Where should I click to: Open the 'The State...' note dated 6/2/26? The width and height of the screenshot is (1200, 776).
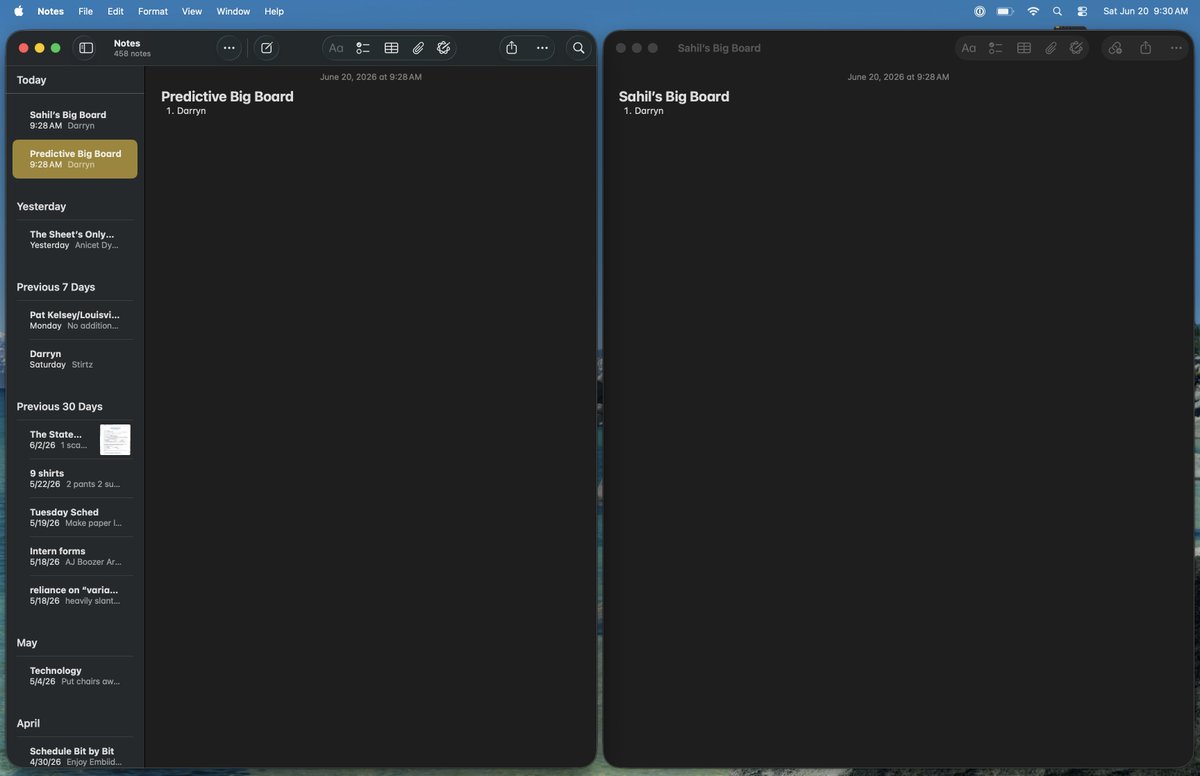(75, 440)
